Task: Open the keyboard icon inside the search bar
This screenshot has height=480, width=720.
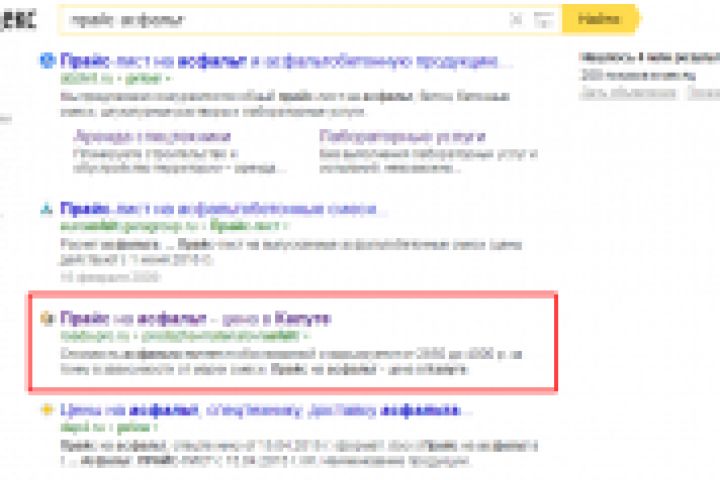Action: tap(544, 20)
